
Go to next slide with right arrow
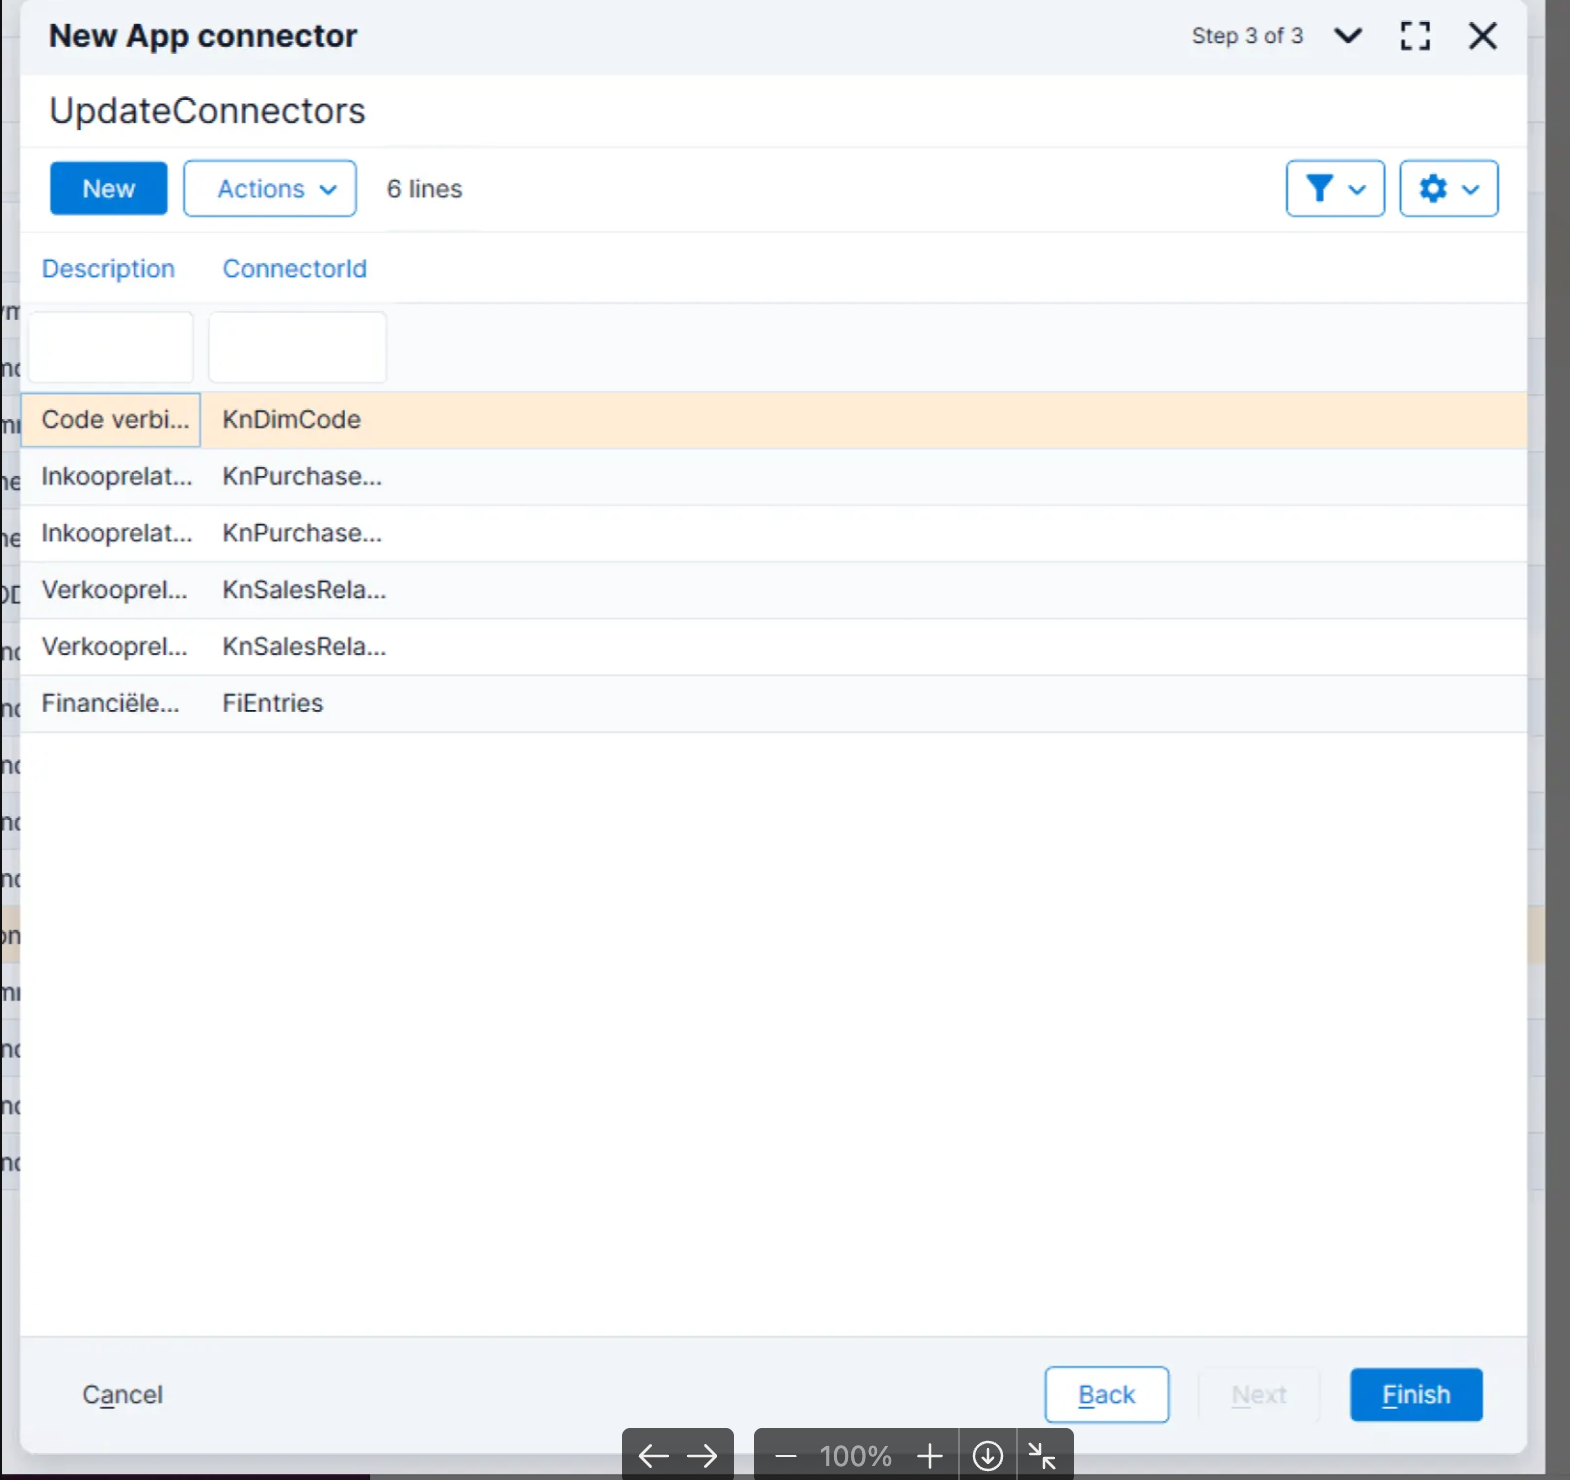coord(703,1456)
